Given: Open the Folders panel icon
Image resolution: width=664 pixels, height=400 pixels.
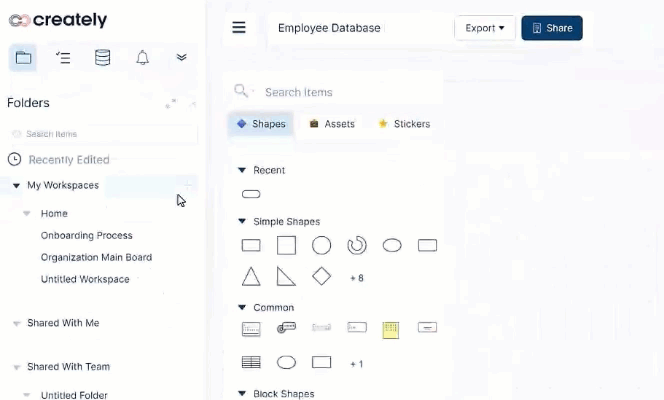Looking at the screenshot, I should [24, 58].
